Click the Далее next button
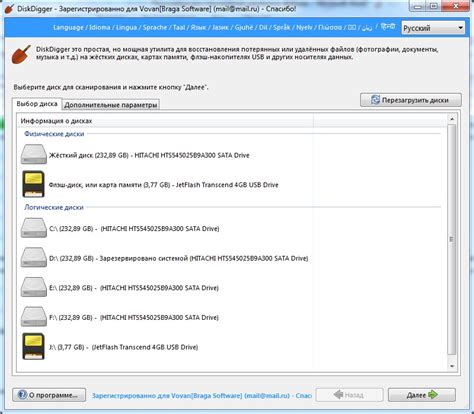Image resolution: width=474 pixels, height=414 pixels. (x=422, y=395)
